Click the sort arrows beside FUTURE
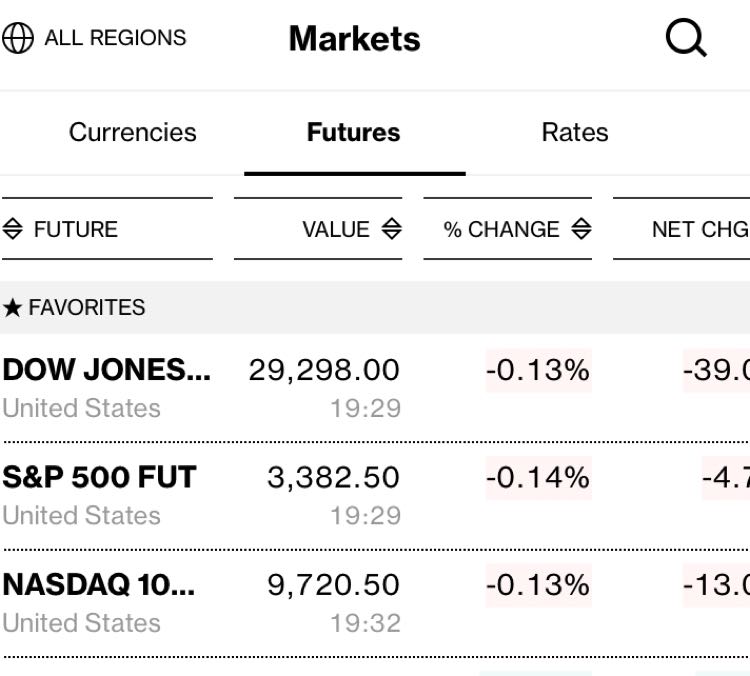This screenshot has height=676, width=750. (x=12, y=229)
